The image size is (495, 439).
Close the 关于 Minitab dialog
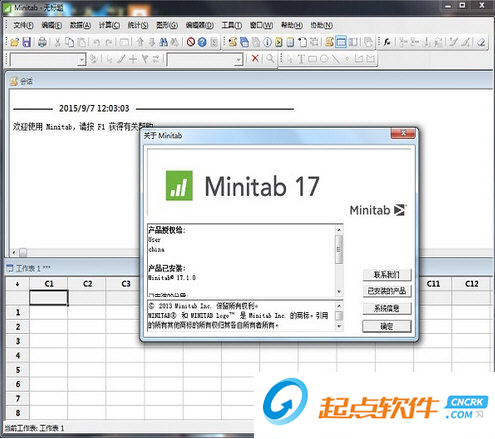[403, 133]
